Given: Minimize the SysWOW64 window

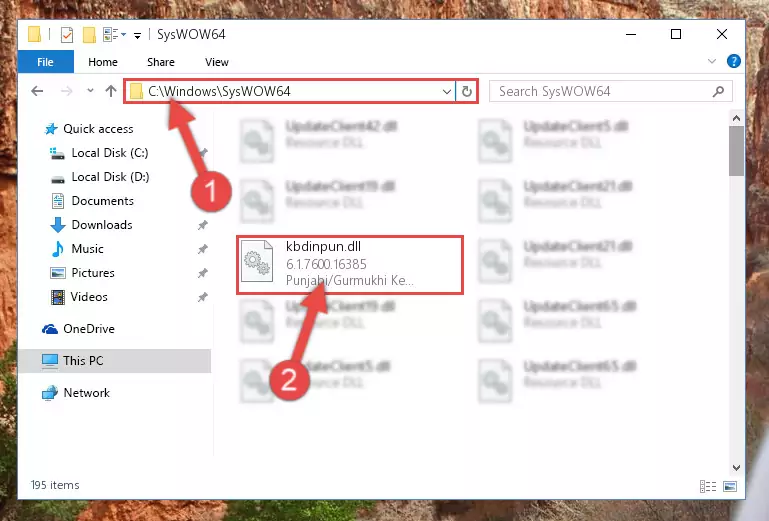Looking at the screenshot, I should 631,34.
